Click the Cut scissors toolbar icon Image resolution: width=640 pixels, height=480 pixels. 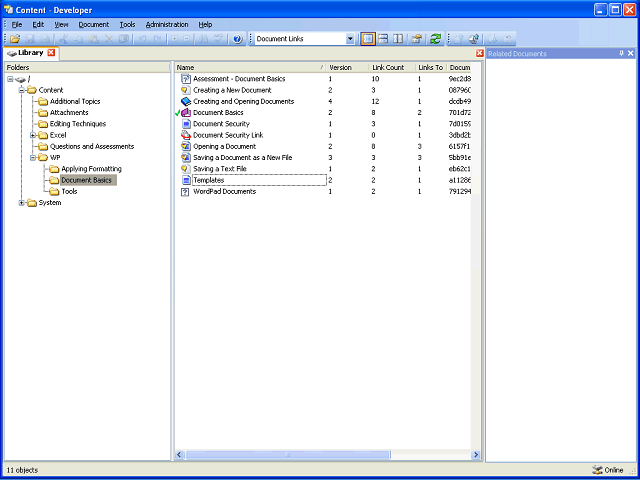(x=63, y=39)
